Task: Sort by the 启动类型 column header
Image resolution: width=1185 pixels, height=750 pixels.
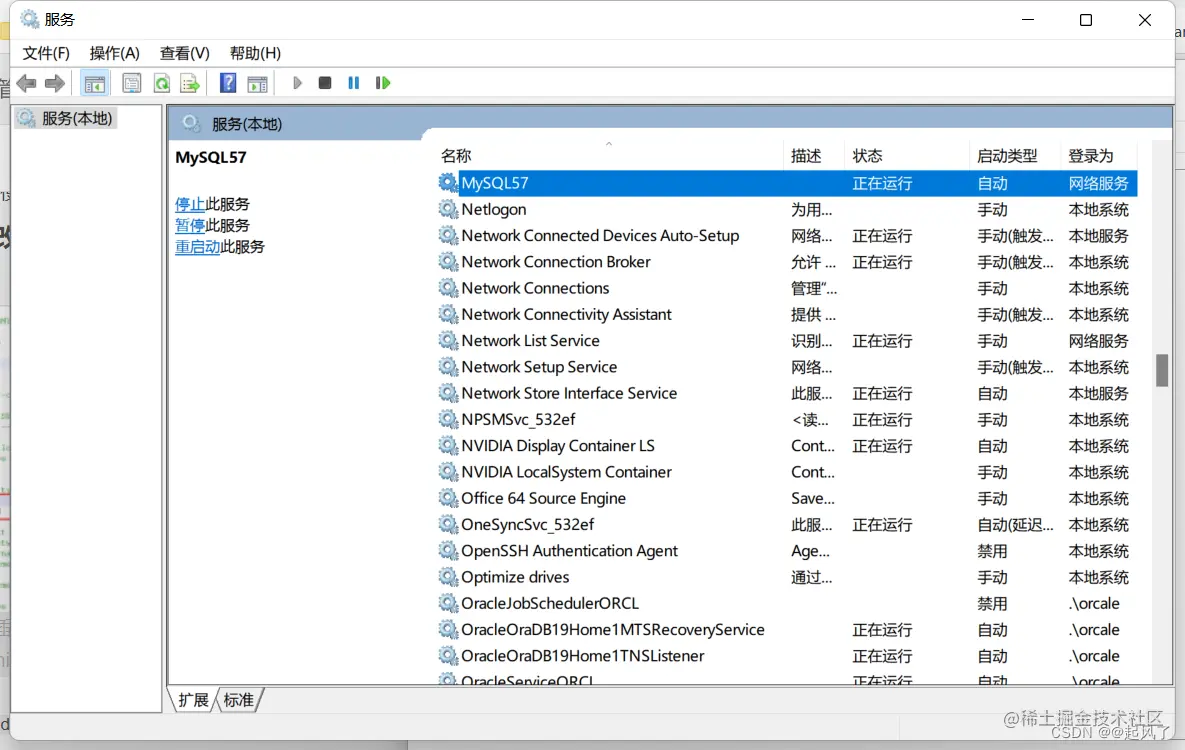Action: (1015, 156)
